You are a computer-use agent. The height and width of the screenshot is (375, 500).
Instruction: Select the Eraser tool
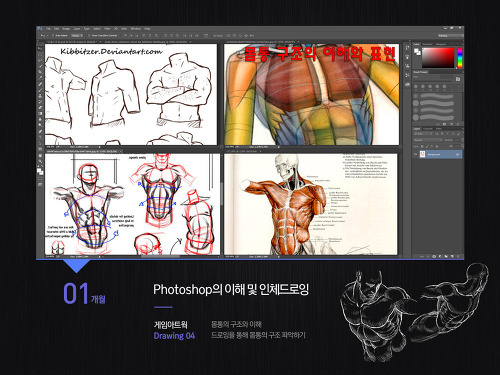click(40, 108)
